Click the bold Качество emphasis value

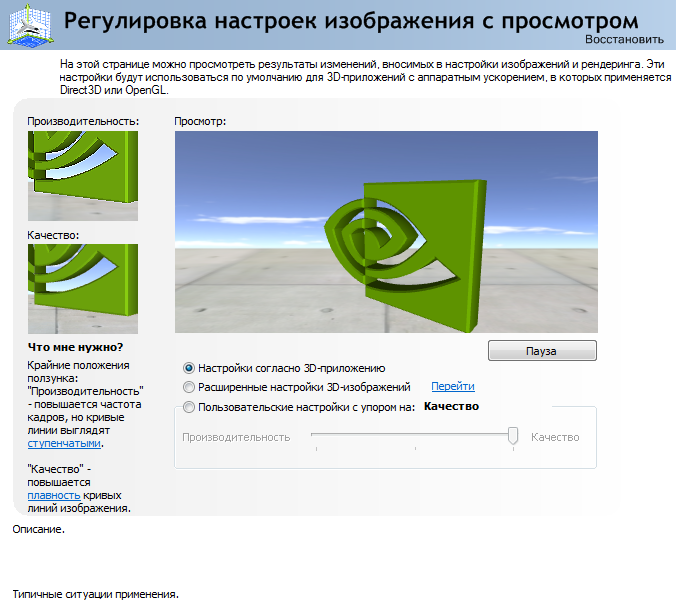coord(451,406)
